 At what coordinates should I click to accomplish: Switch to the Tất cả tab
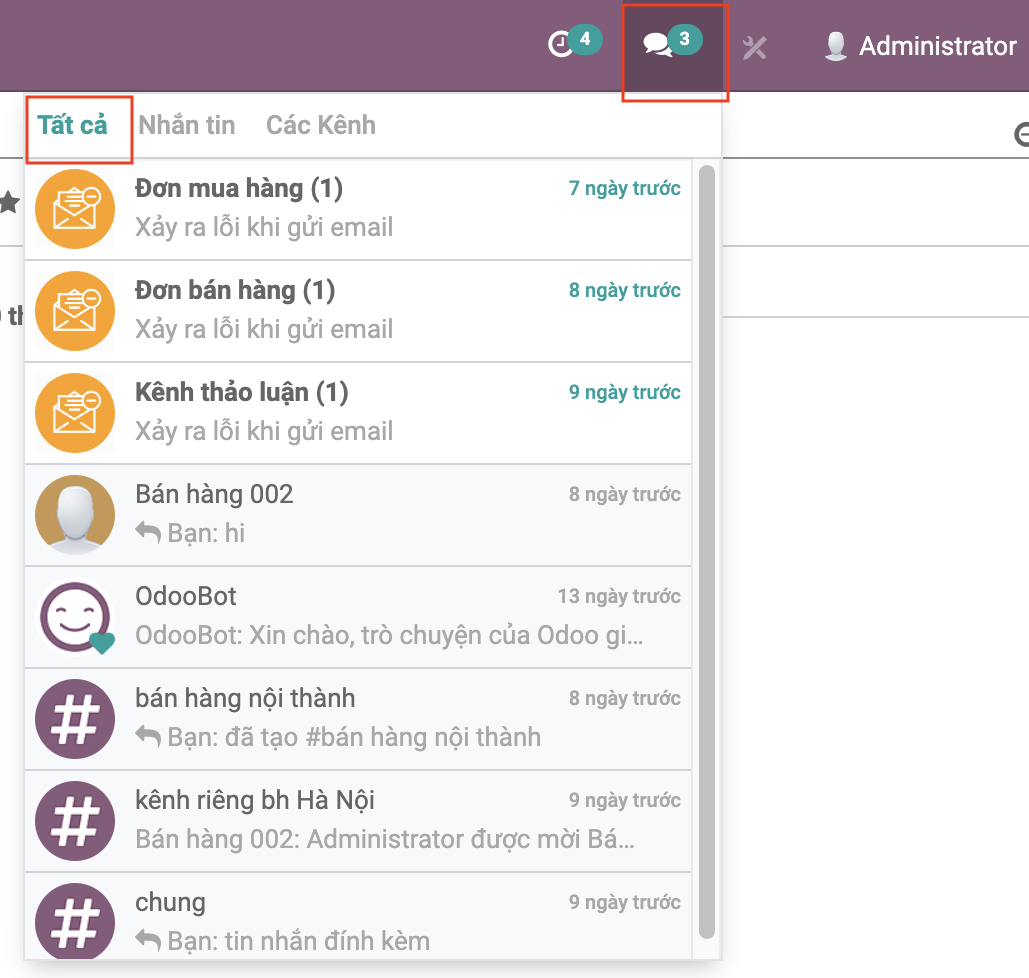click(72, 125)
